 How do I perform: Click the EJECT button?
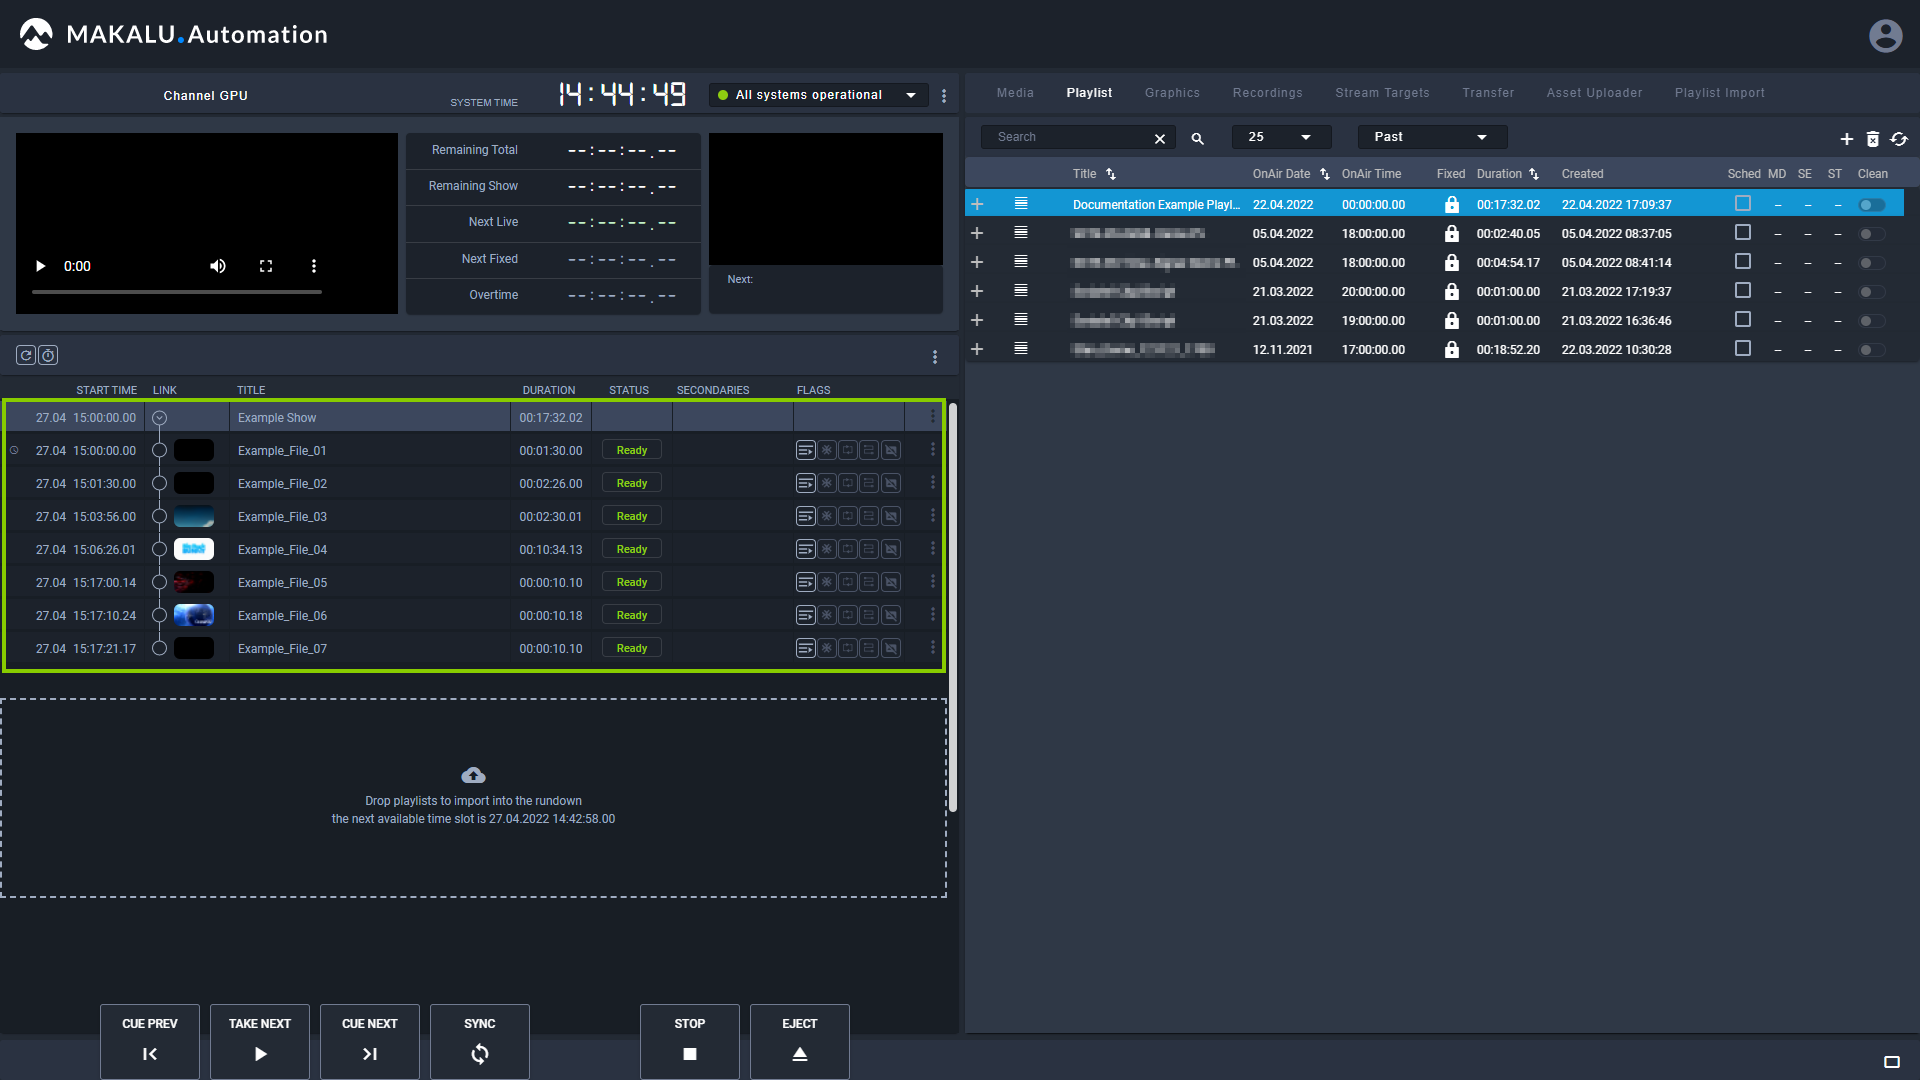coord(800,1041)
